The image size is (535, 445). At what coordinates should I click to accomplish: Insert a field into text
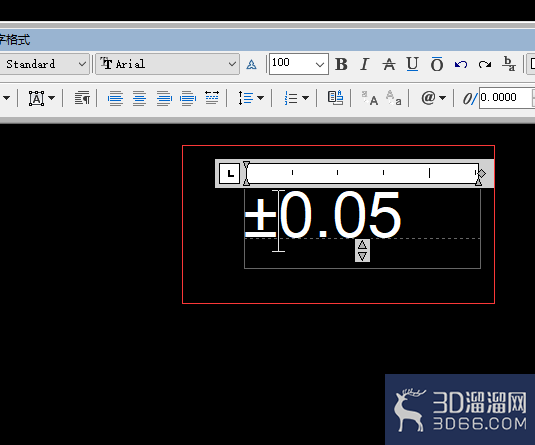[335, 98]
